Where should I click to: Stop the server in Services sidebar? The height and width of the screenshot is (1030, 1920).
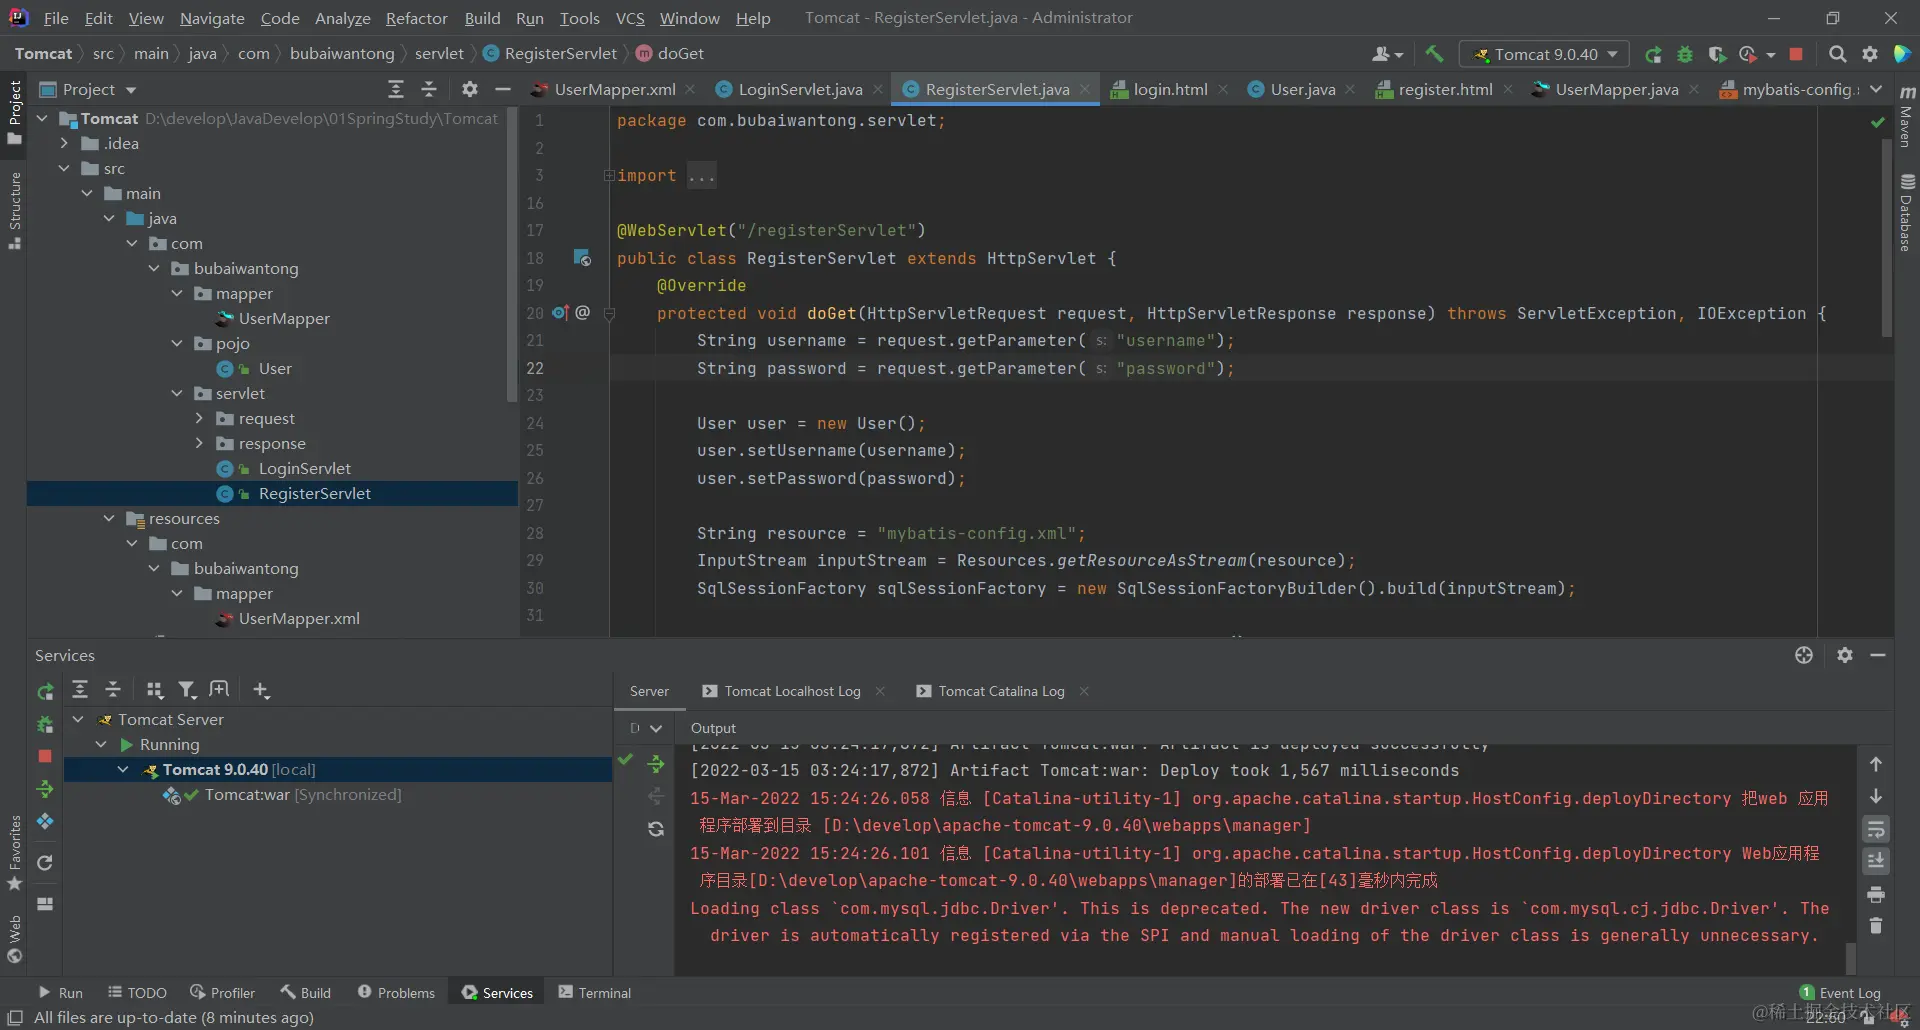pyautogui.click(x=45, y=757)
